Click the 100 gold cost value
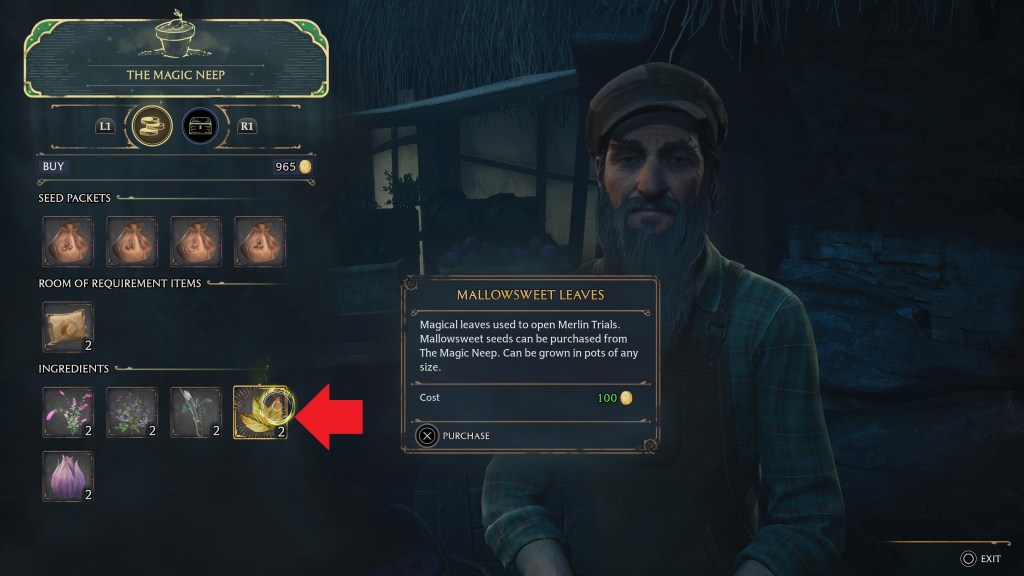Viewport: 1024px width, 576px height. 615,398
